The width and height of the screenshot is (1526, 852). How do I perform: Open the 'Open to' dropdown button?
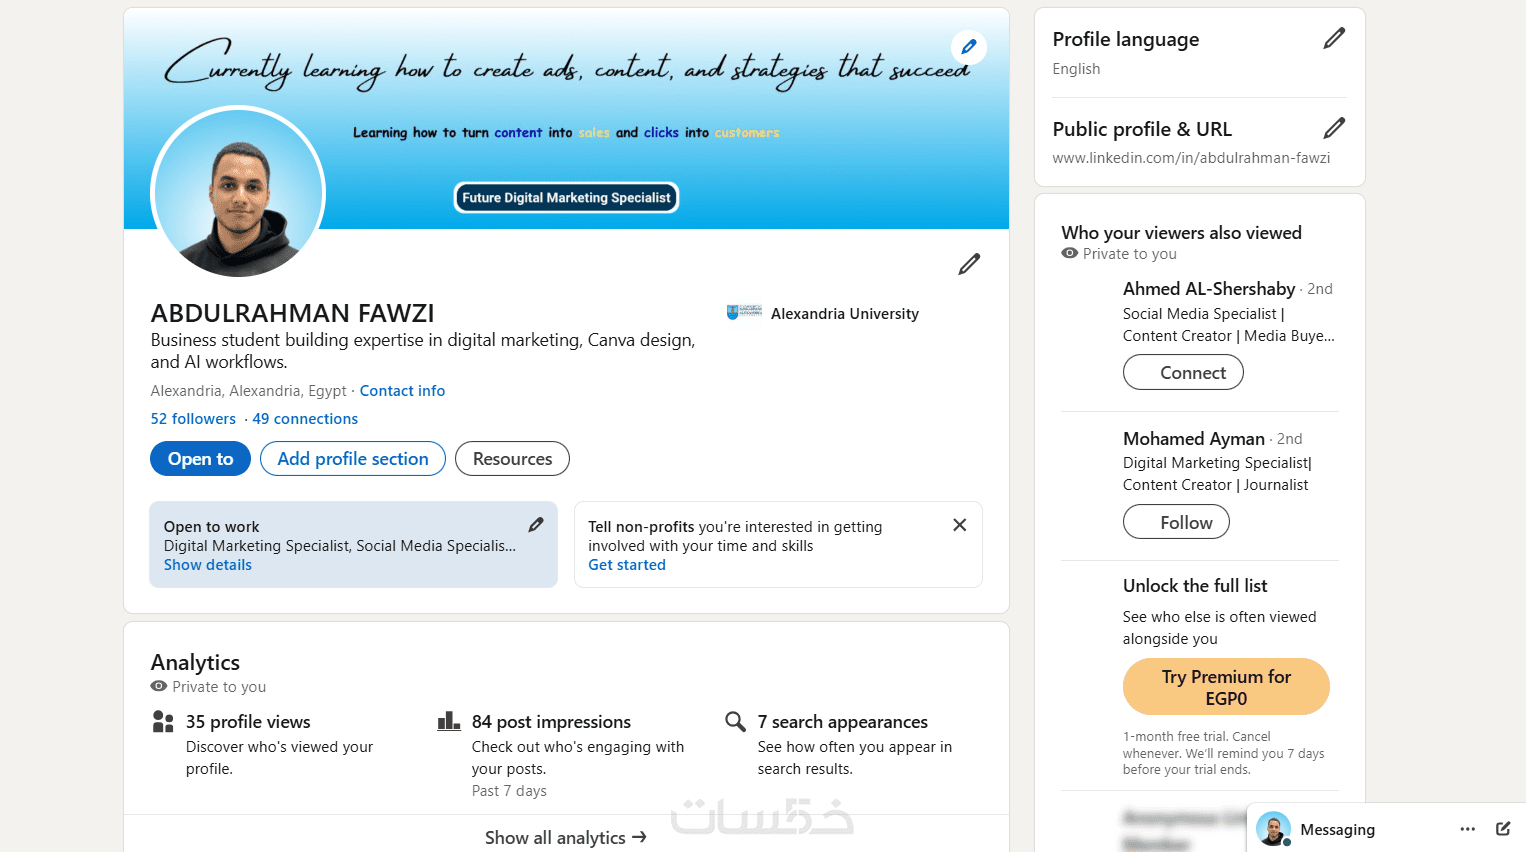[x=200, y=459]
